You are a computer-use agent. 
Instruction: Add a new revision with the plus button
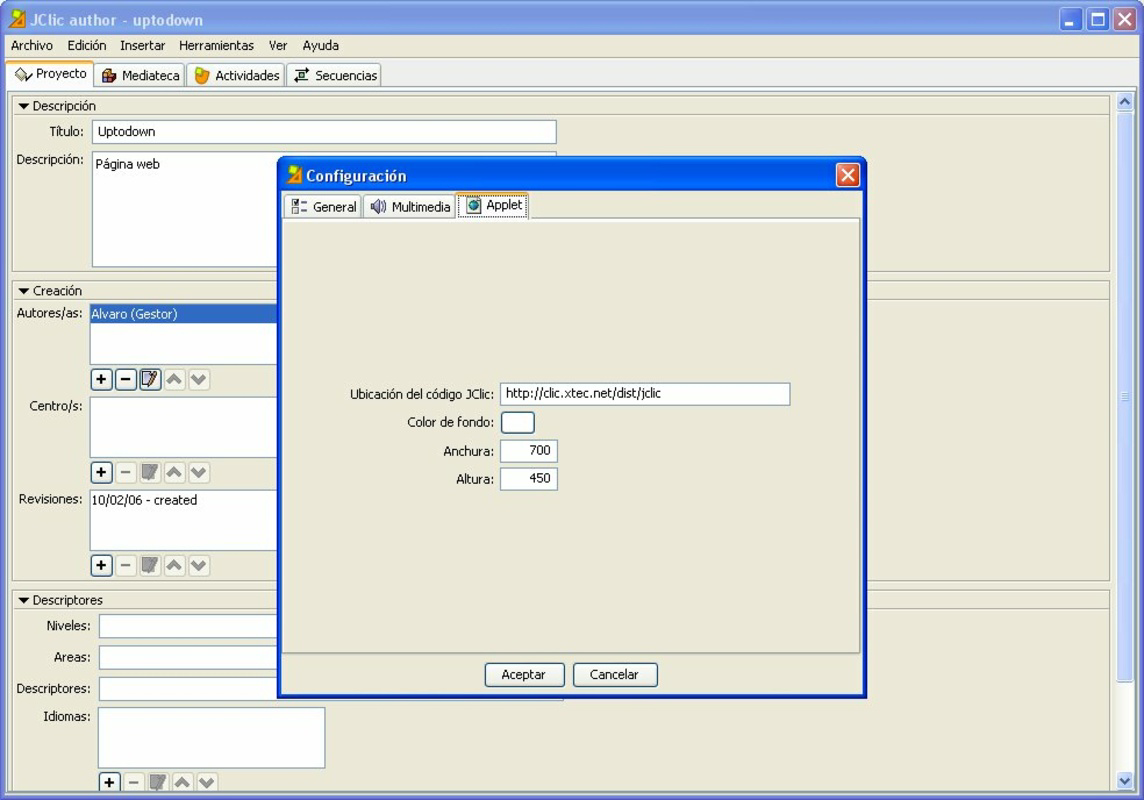click(101, 565)
